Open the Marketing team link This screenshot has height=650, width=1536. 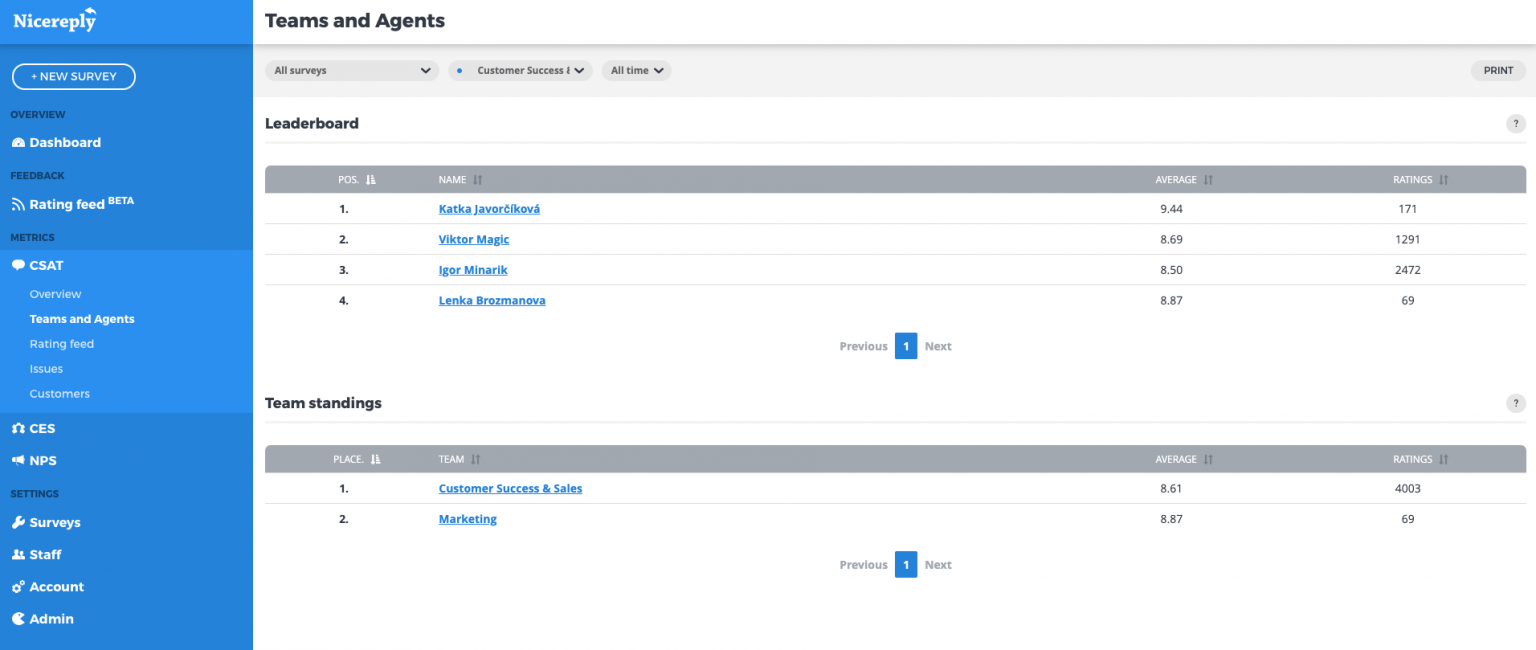click(467, 519)
